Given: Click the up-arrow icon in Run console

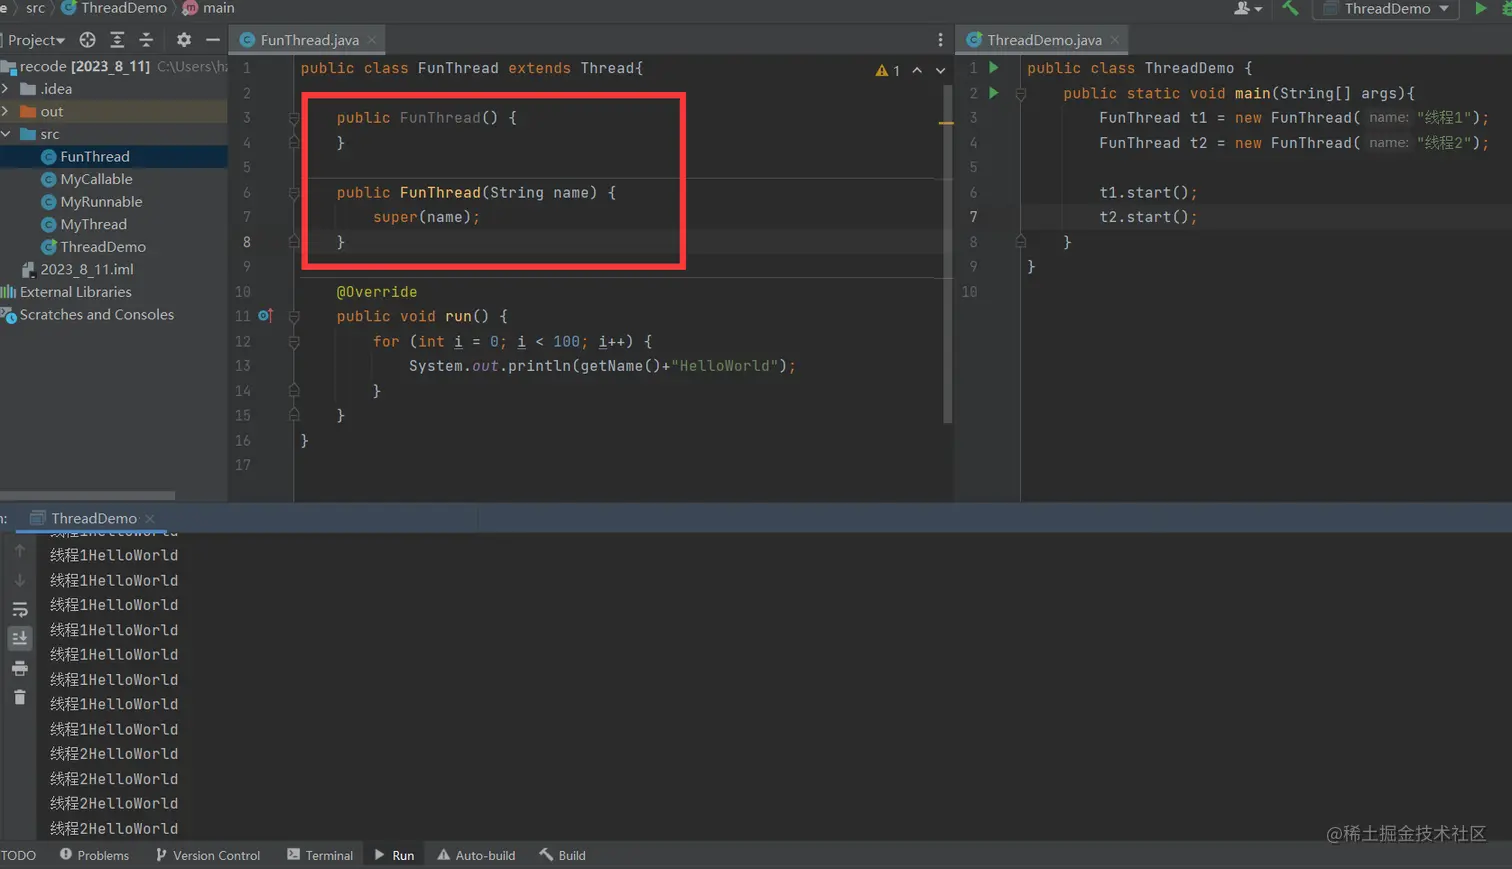Looking at the screenshot, I should pos(20,551).
